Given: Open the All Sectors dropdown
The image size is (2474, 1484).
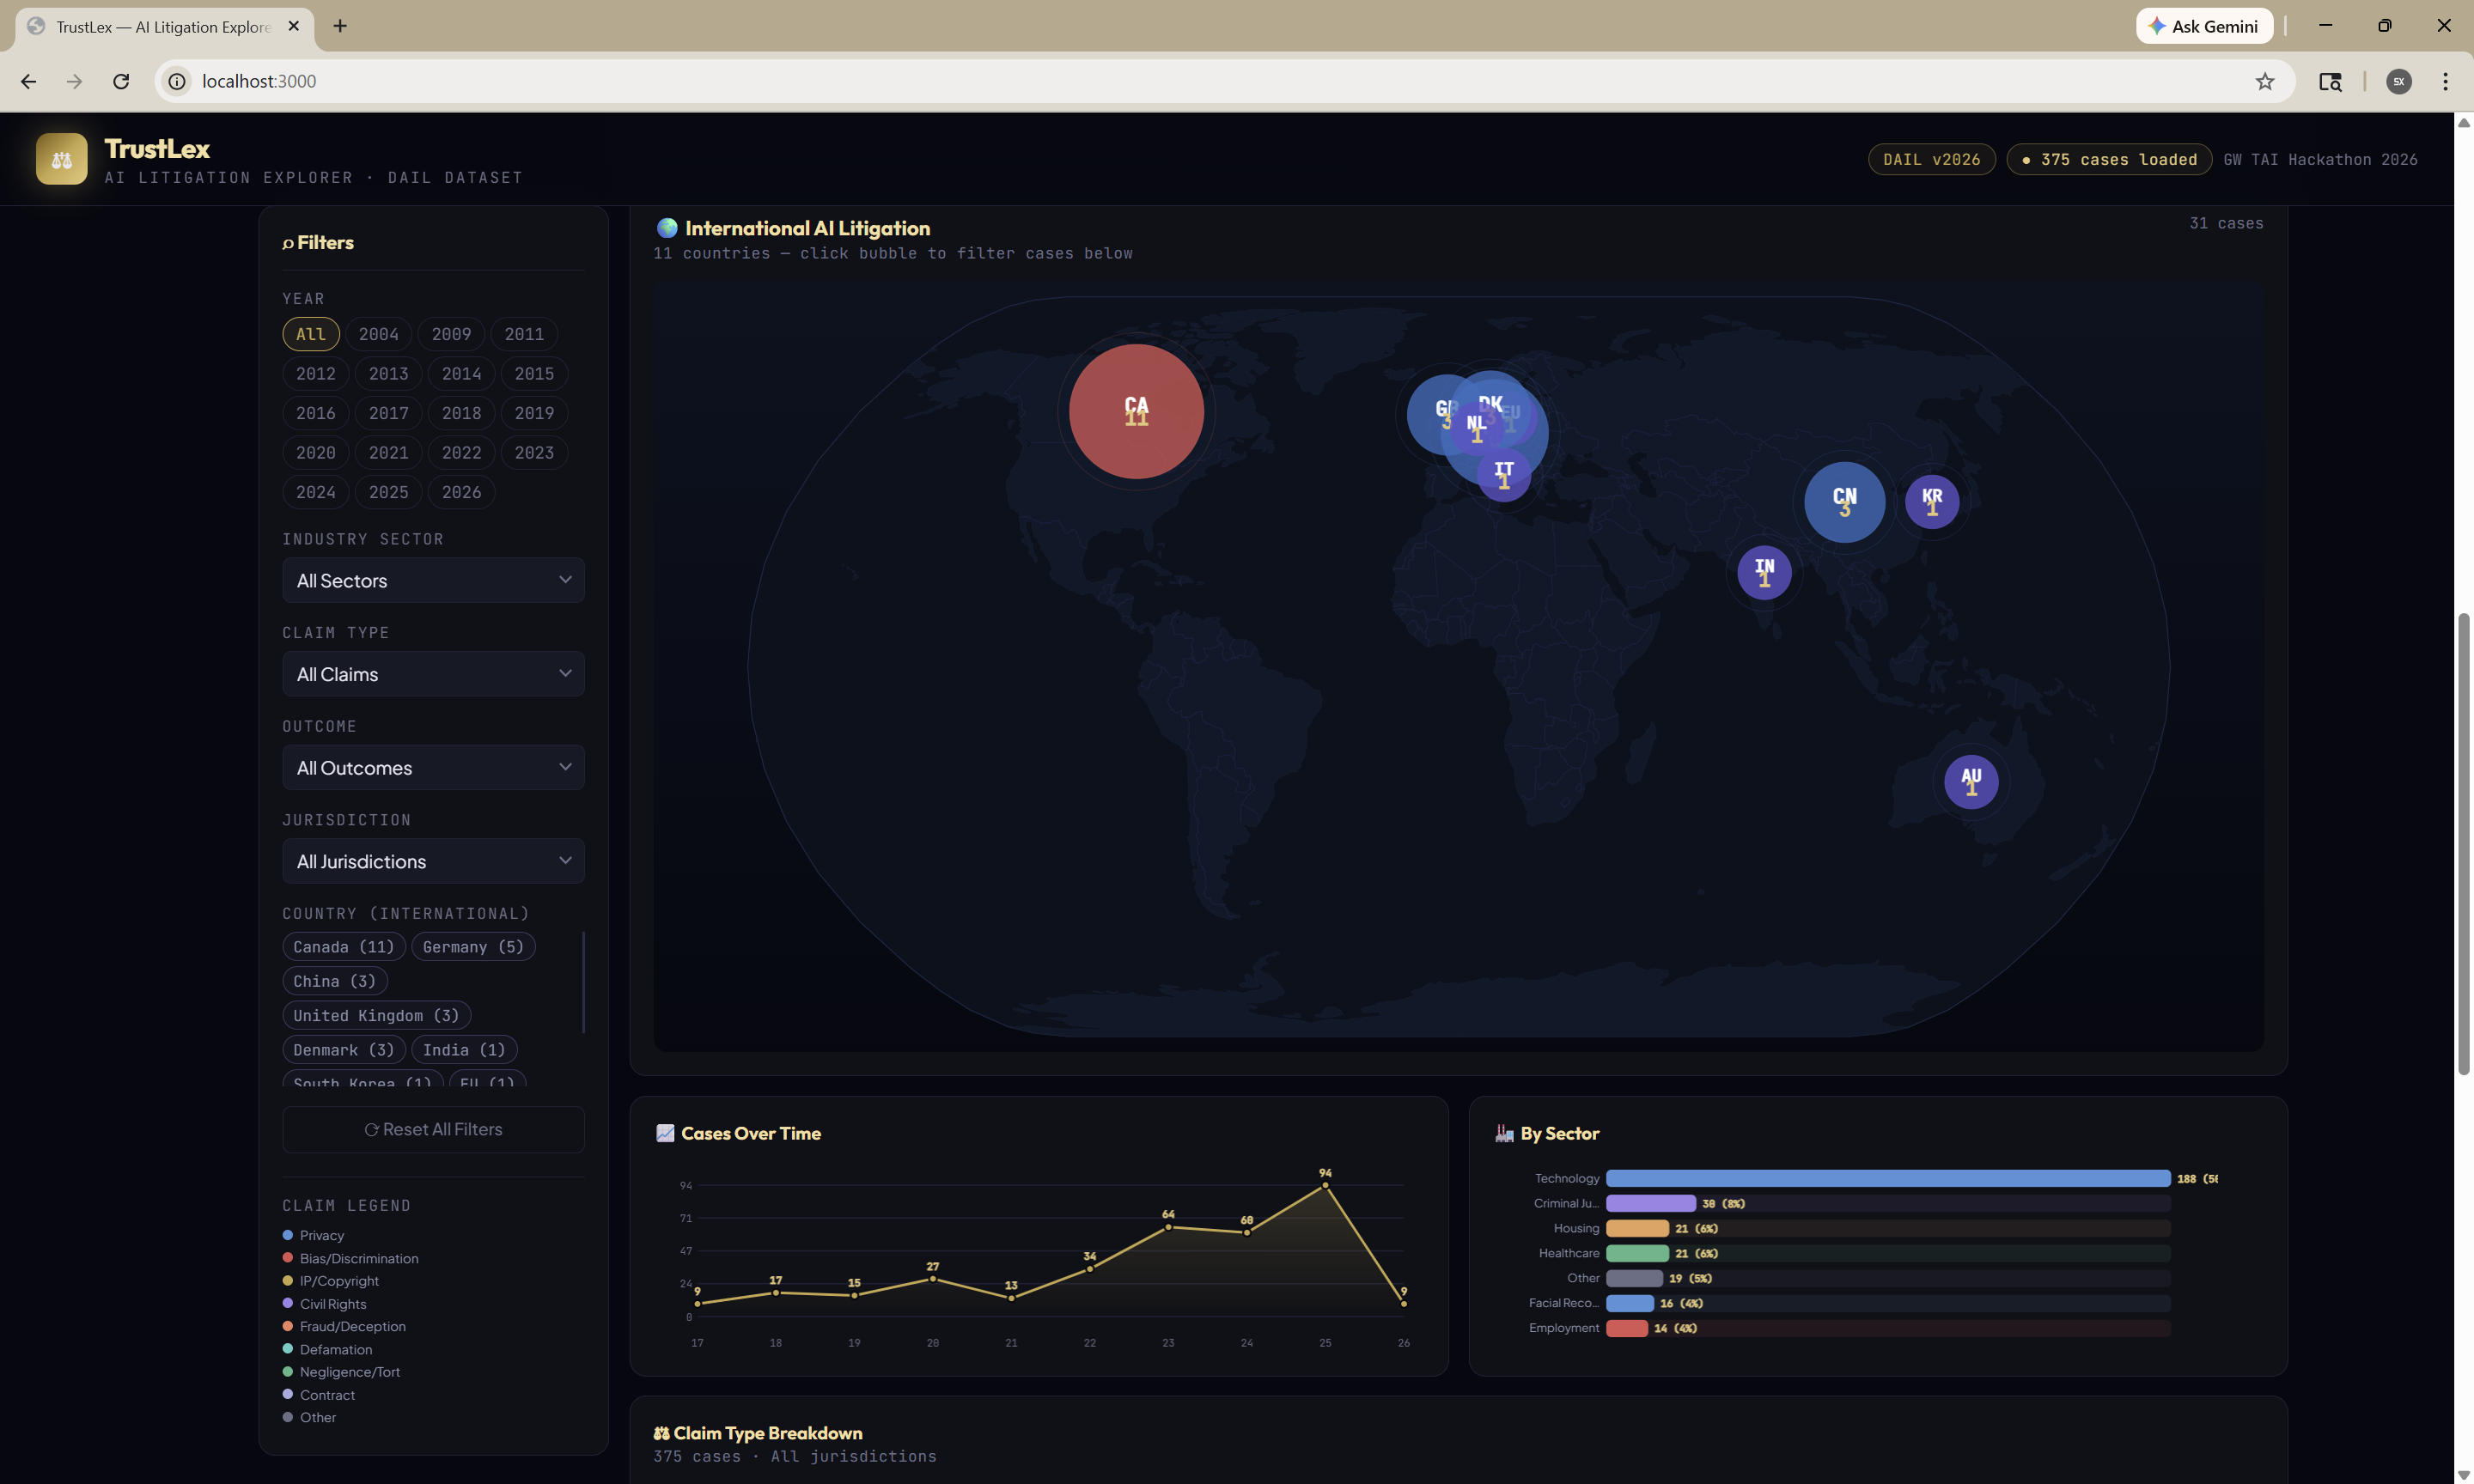Looking at the screenshot, I should click(433, 581).
